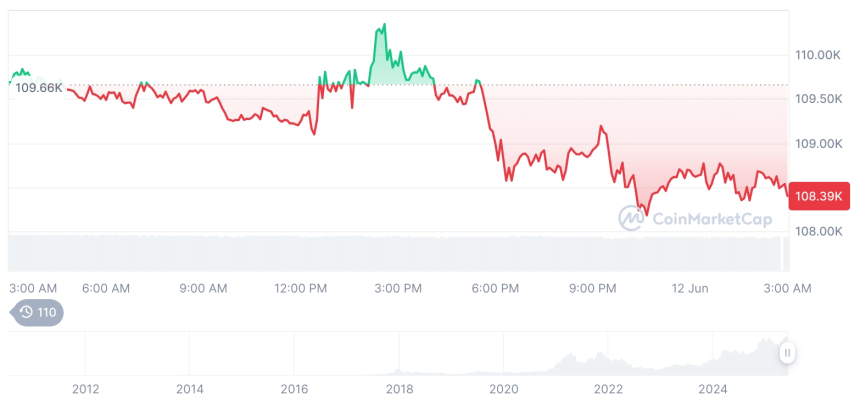The image size is (860, 401).
Task: Pick 2024 on the overview timeline
Action: 713,389
